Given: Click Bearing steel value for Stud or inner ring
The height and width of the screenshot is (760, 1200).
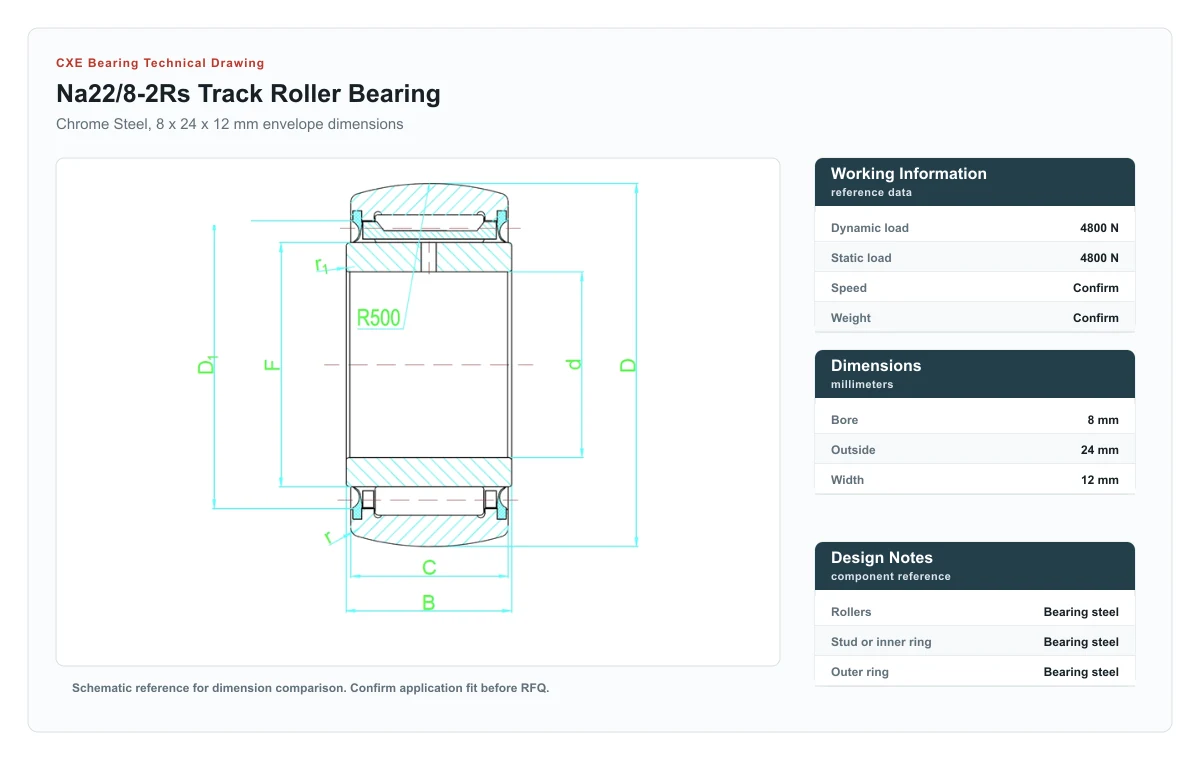Looking at the screenshot, I should click(x=1081, y=642).
